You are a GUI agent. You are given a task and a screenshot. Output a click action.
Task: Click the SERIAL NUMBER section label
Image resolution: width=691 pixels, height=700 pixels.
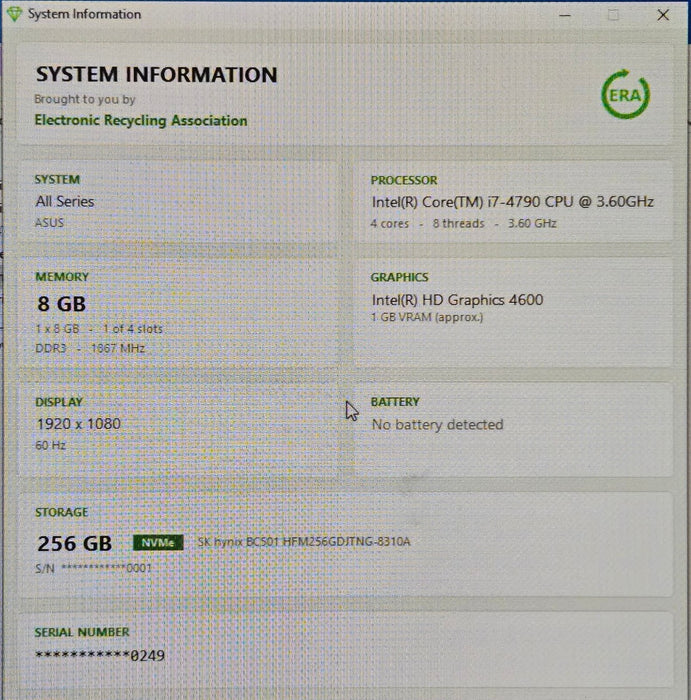(x=82, y=632)
